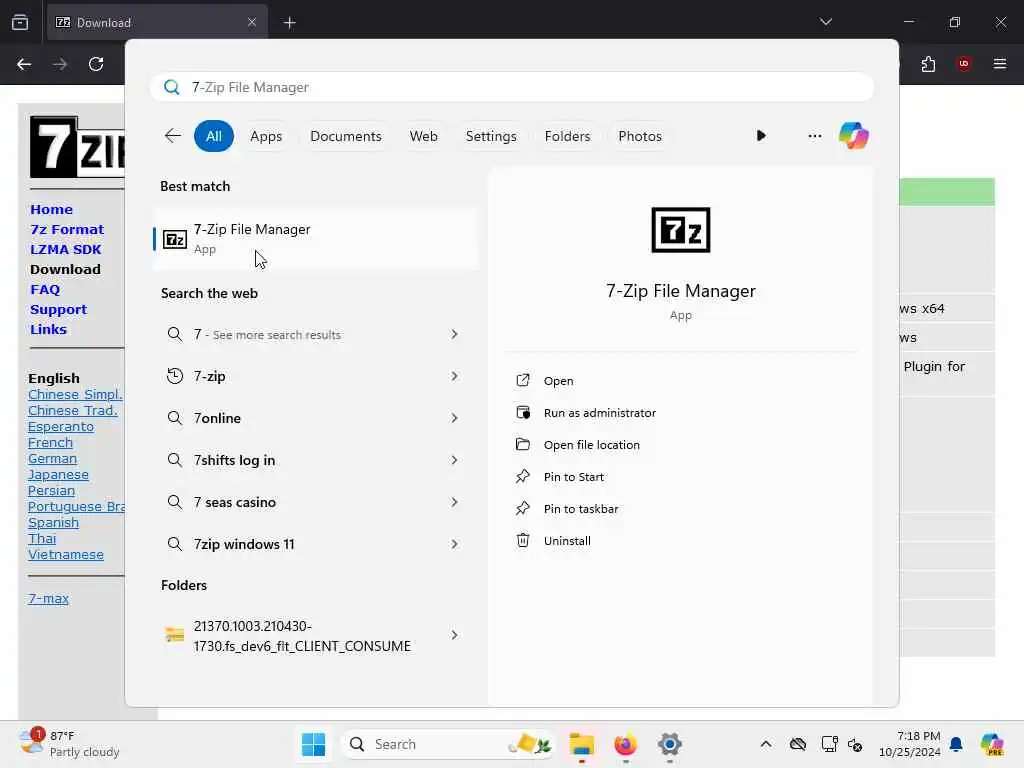The width and height of the screenshot is (1024, 768).
Task: Go forward in browser history
Action: tap(60, 64)
